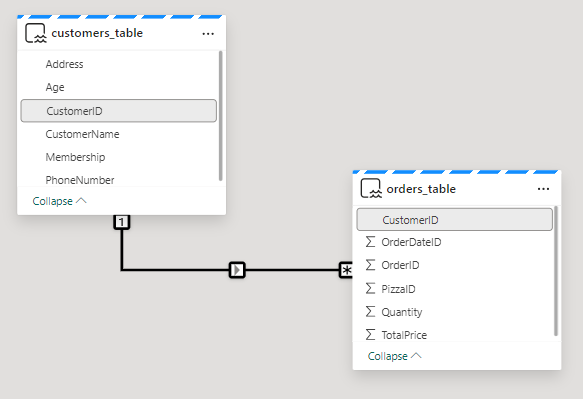This screenshot has height=399, width=583.
Task: Select the TotalPrice field name
Action: click(x=404, y=335)
